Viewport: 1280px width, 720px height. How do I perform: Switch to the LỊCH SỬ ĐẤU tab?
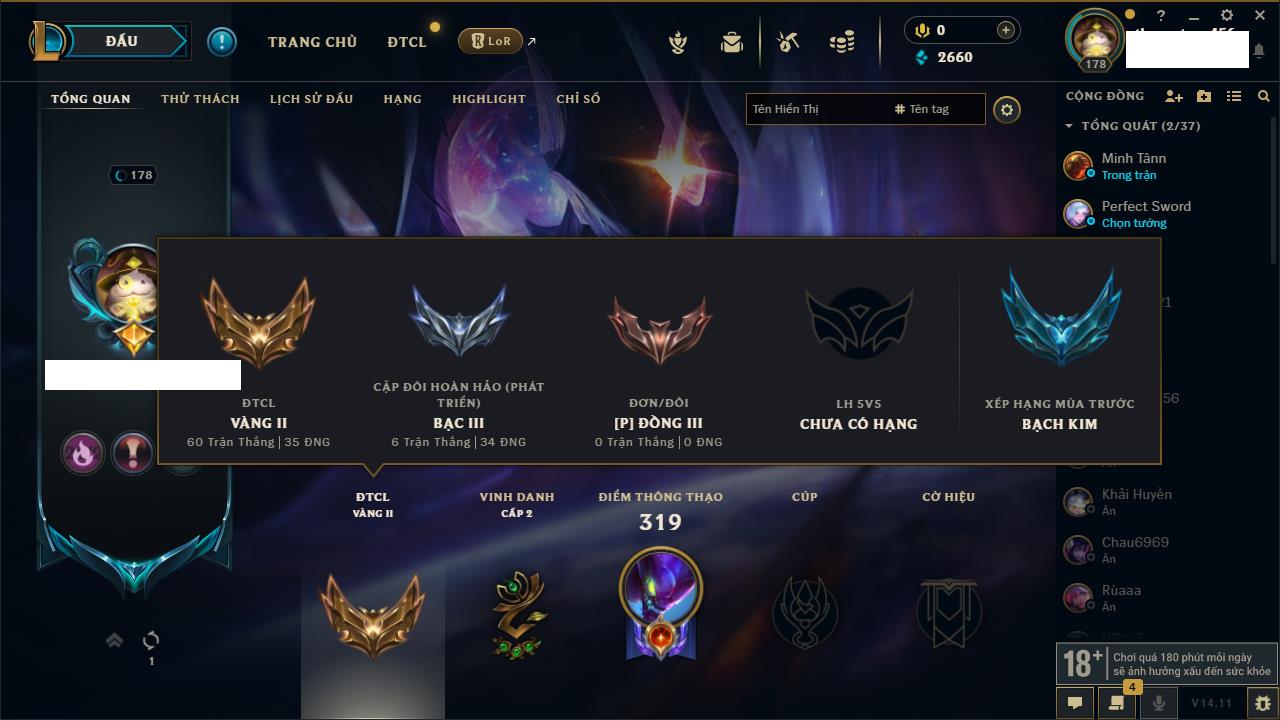pyautogui.click(x=311, y=99)
